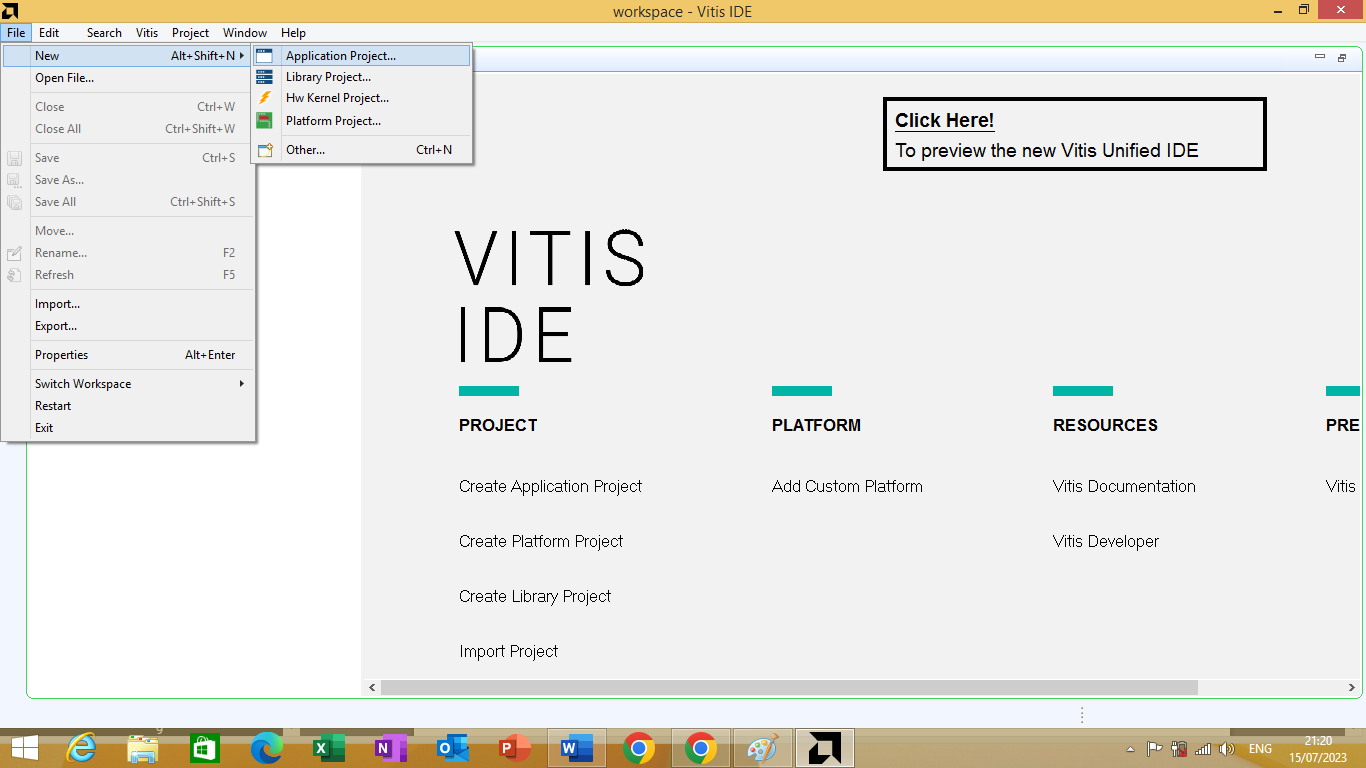Image resolution: width=1366 pixels, height=768 pixels.
Task: Click the Click Here! link
Action: 944,120
